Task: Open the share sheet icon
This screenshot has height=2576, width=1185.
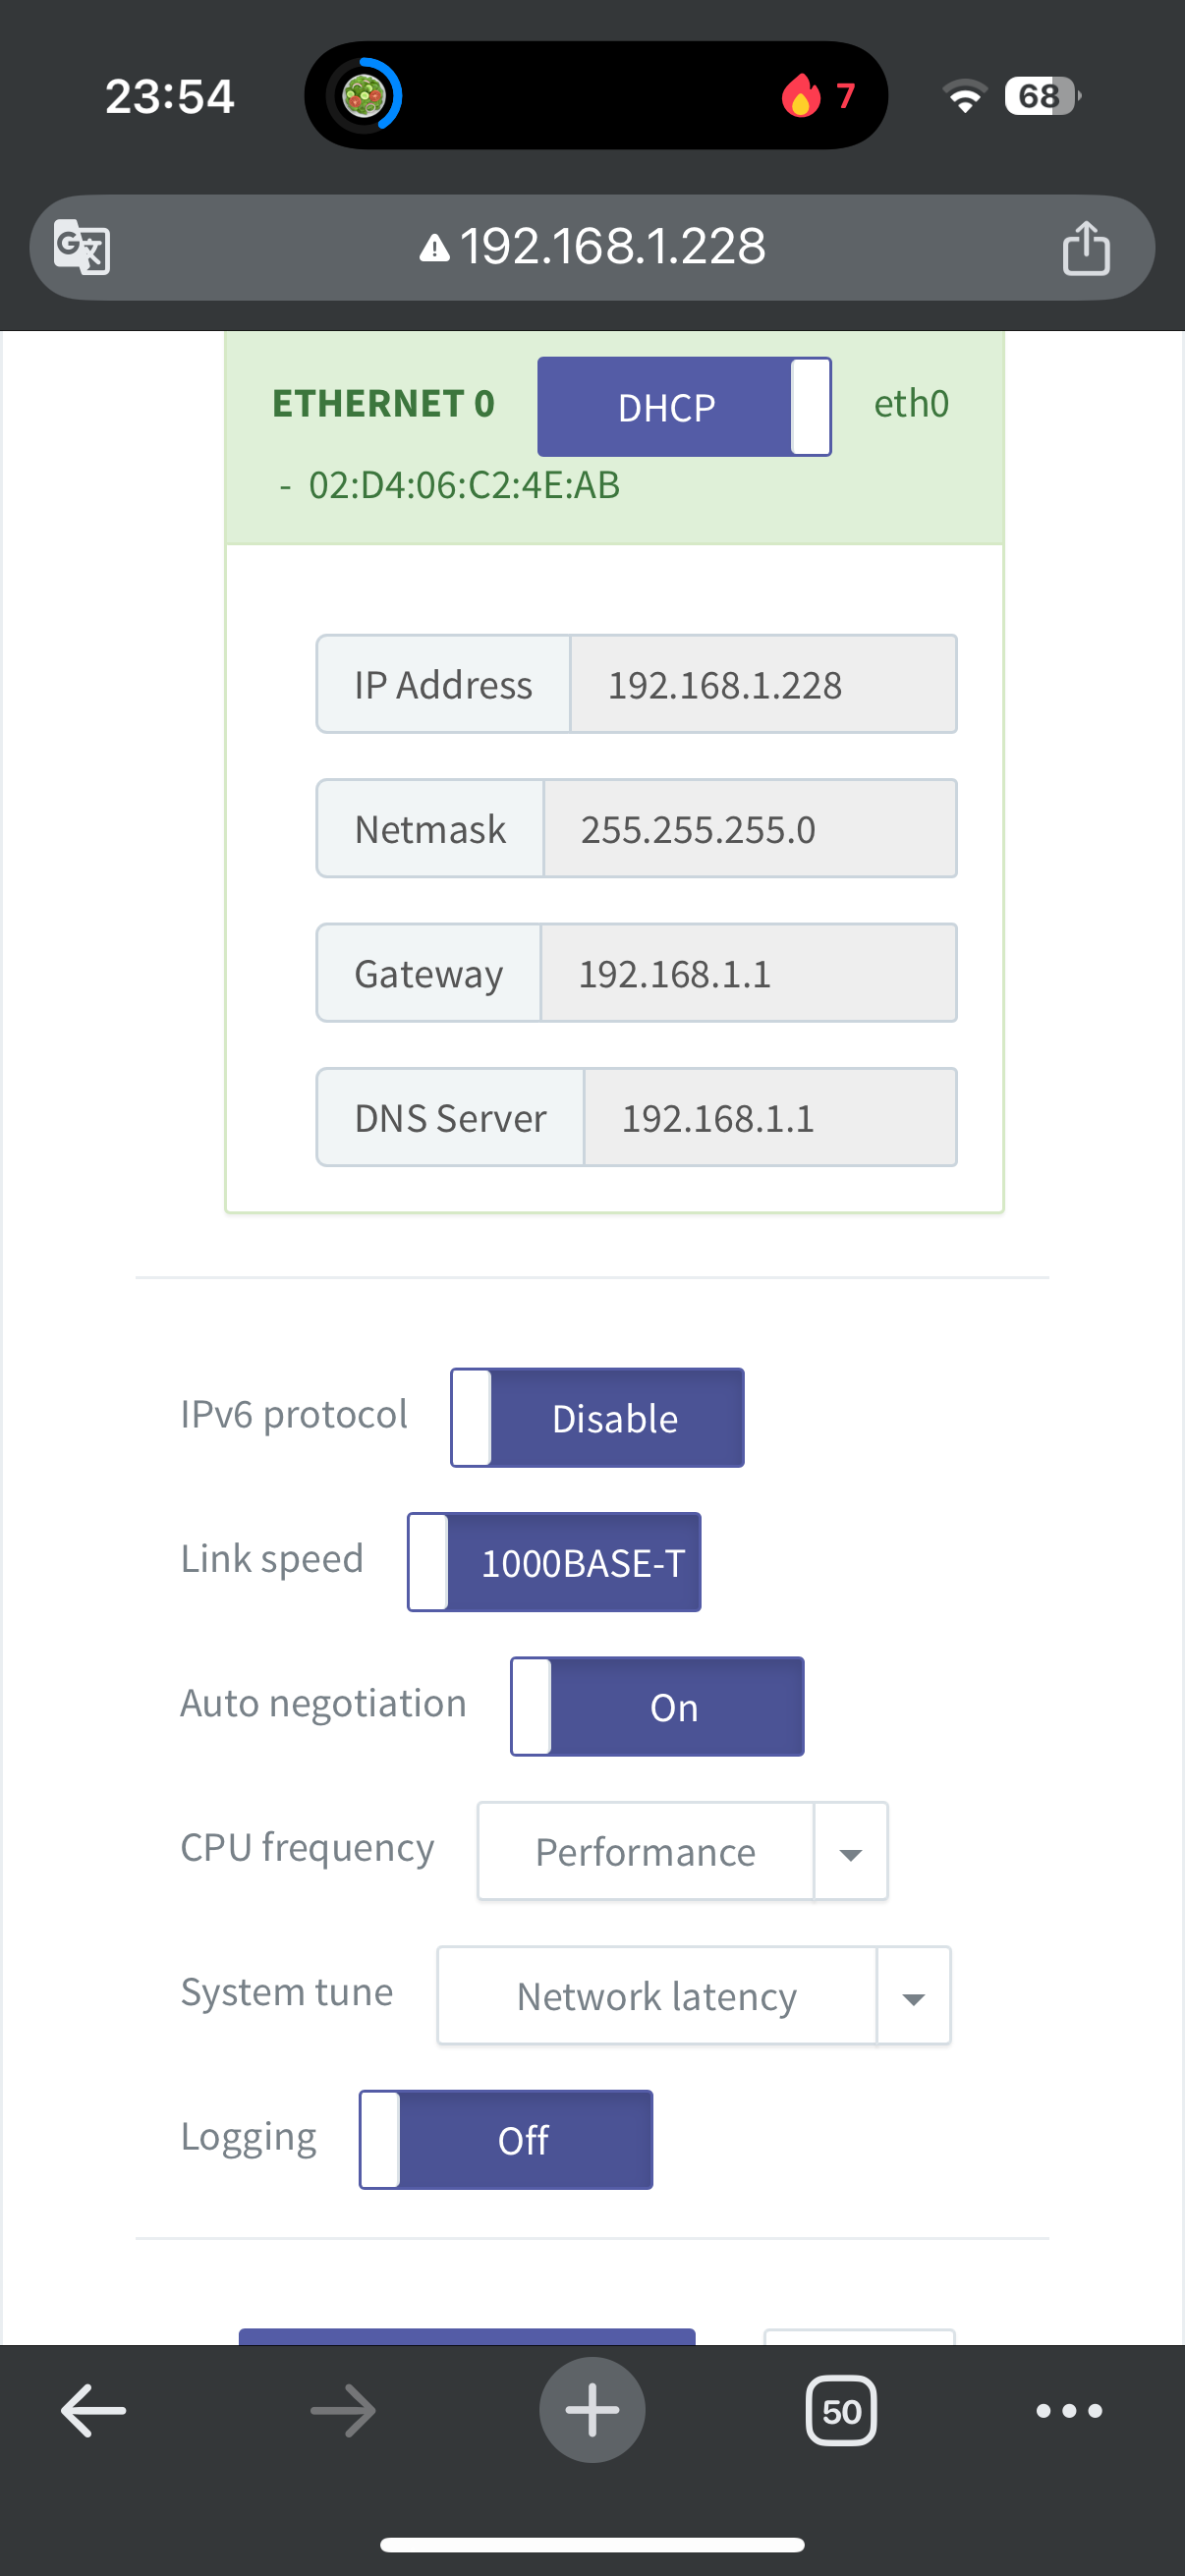Action: pos(1086,247)
